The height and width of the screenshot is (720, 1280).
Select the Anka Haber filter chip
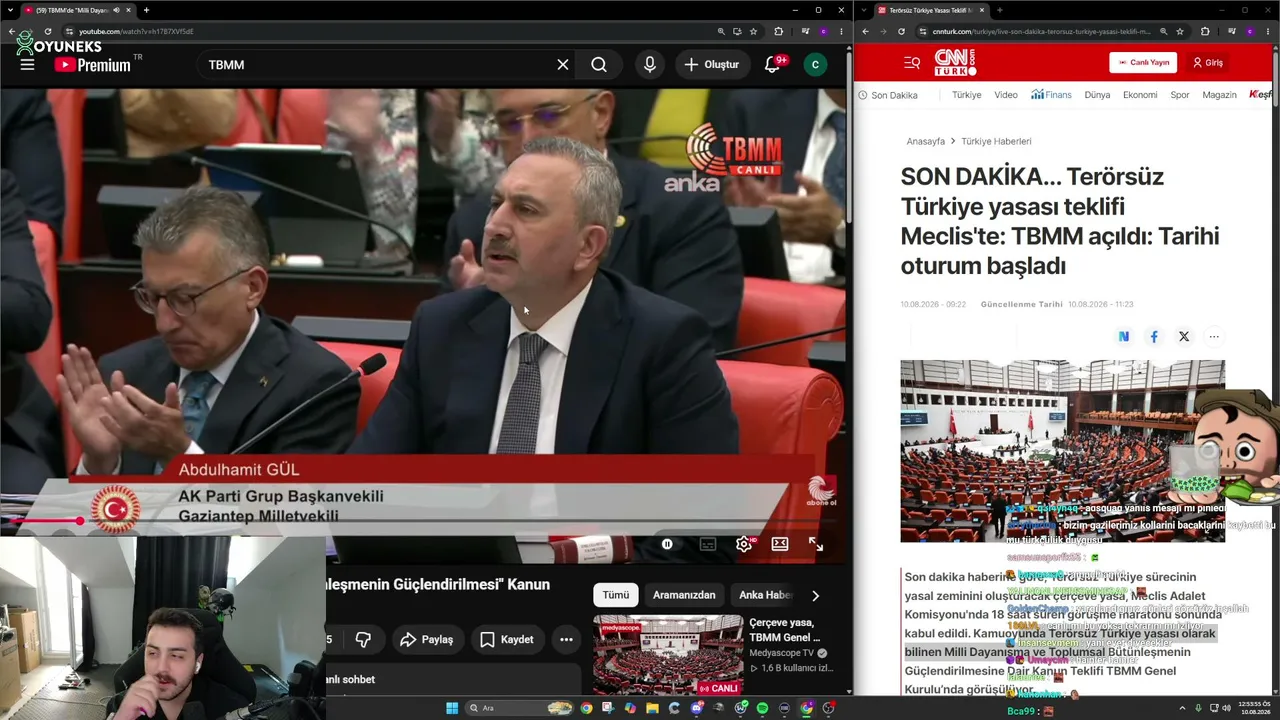[765, 595]
